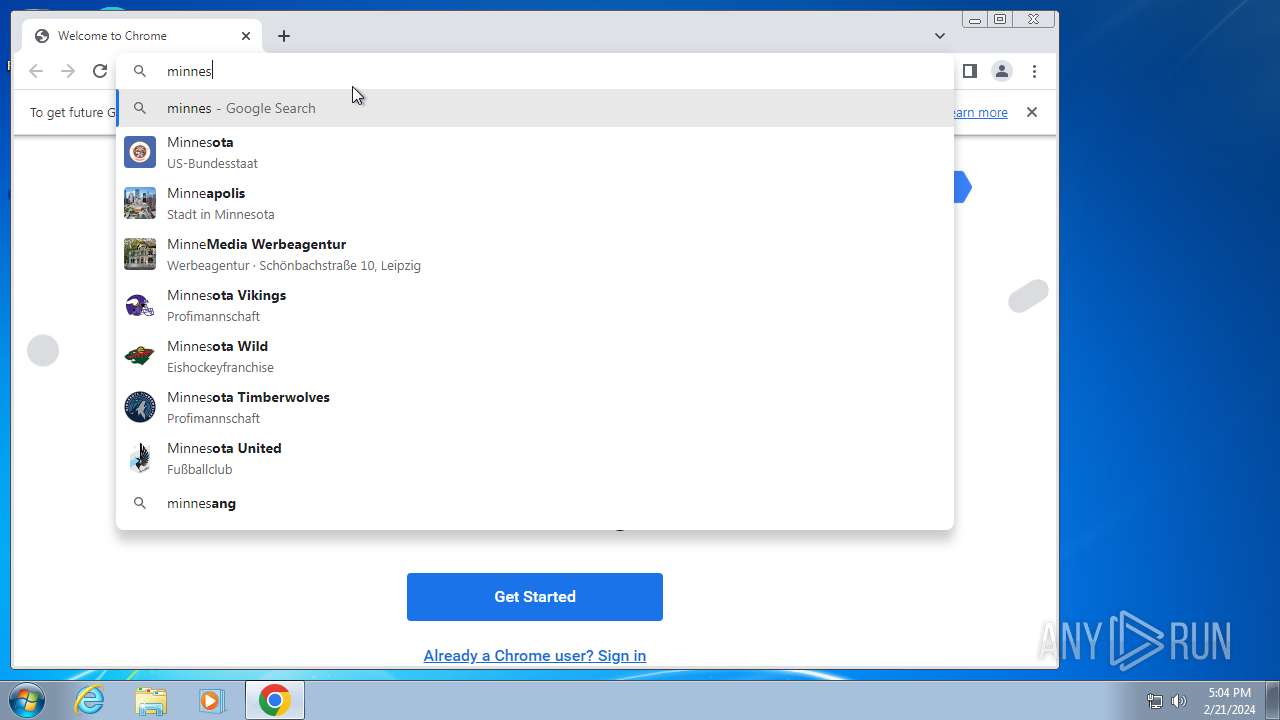Click the Minnesota United logo
The width and height of the screenshot is (1280, 720).
click(x=140, y=458)
